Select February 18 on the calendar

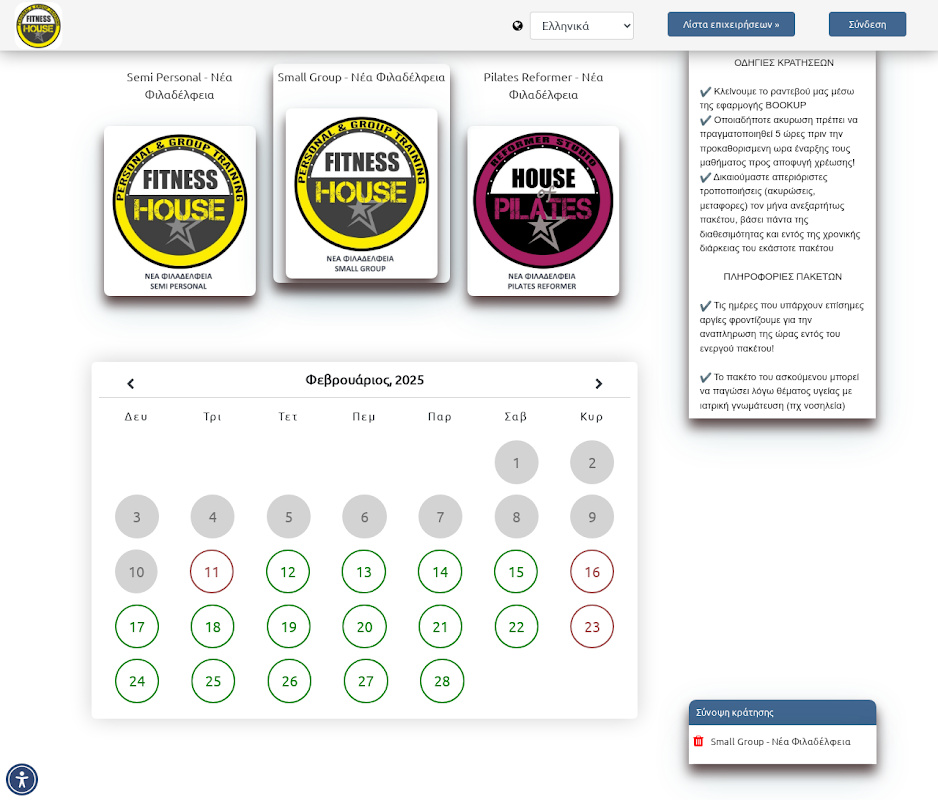coord(212,626)
